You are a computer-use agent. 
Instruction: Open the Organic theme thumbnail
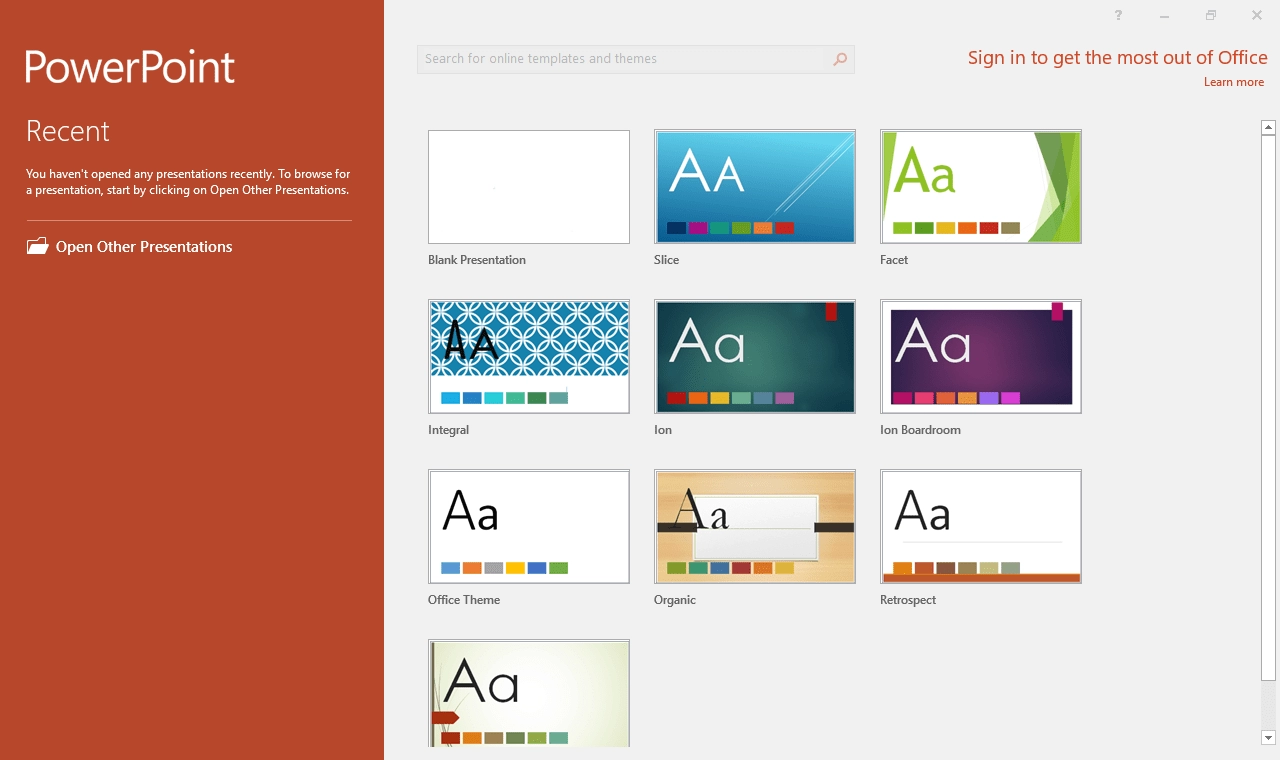tap(755, 527)
